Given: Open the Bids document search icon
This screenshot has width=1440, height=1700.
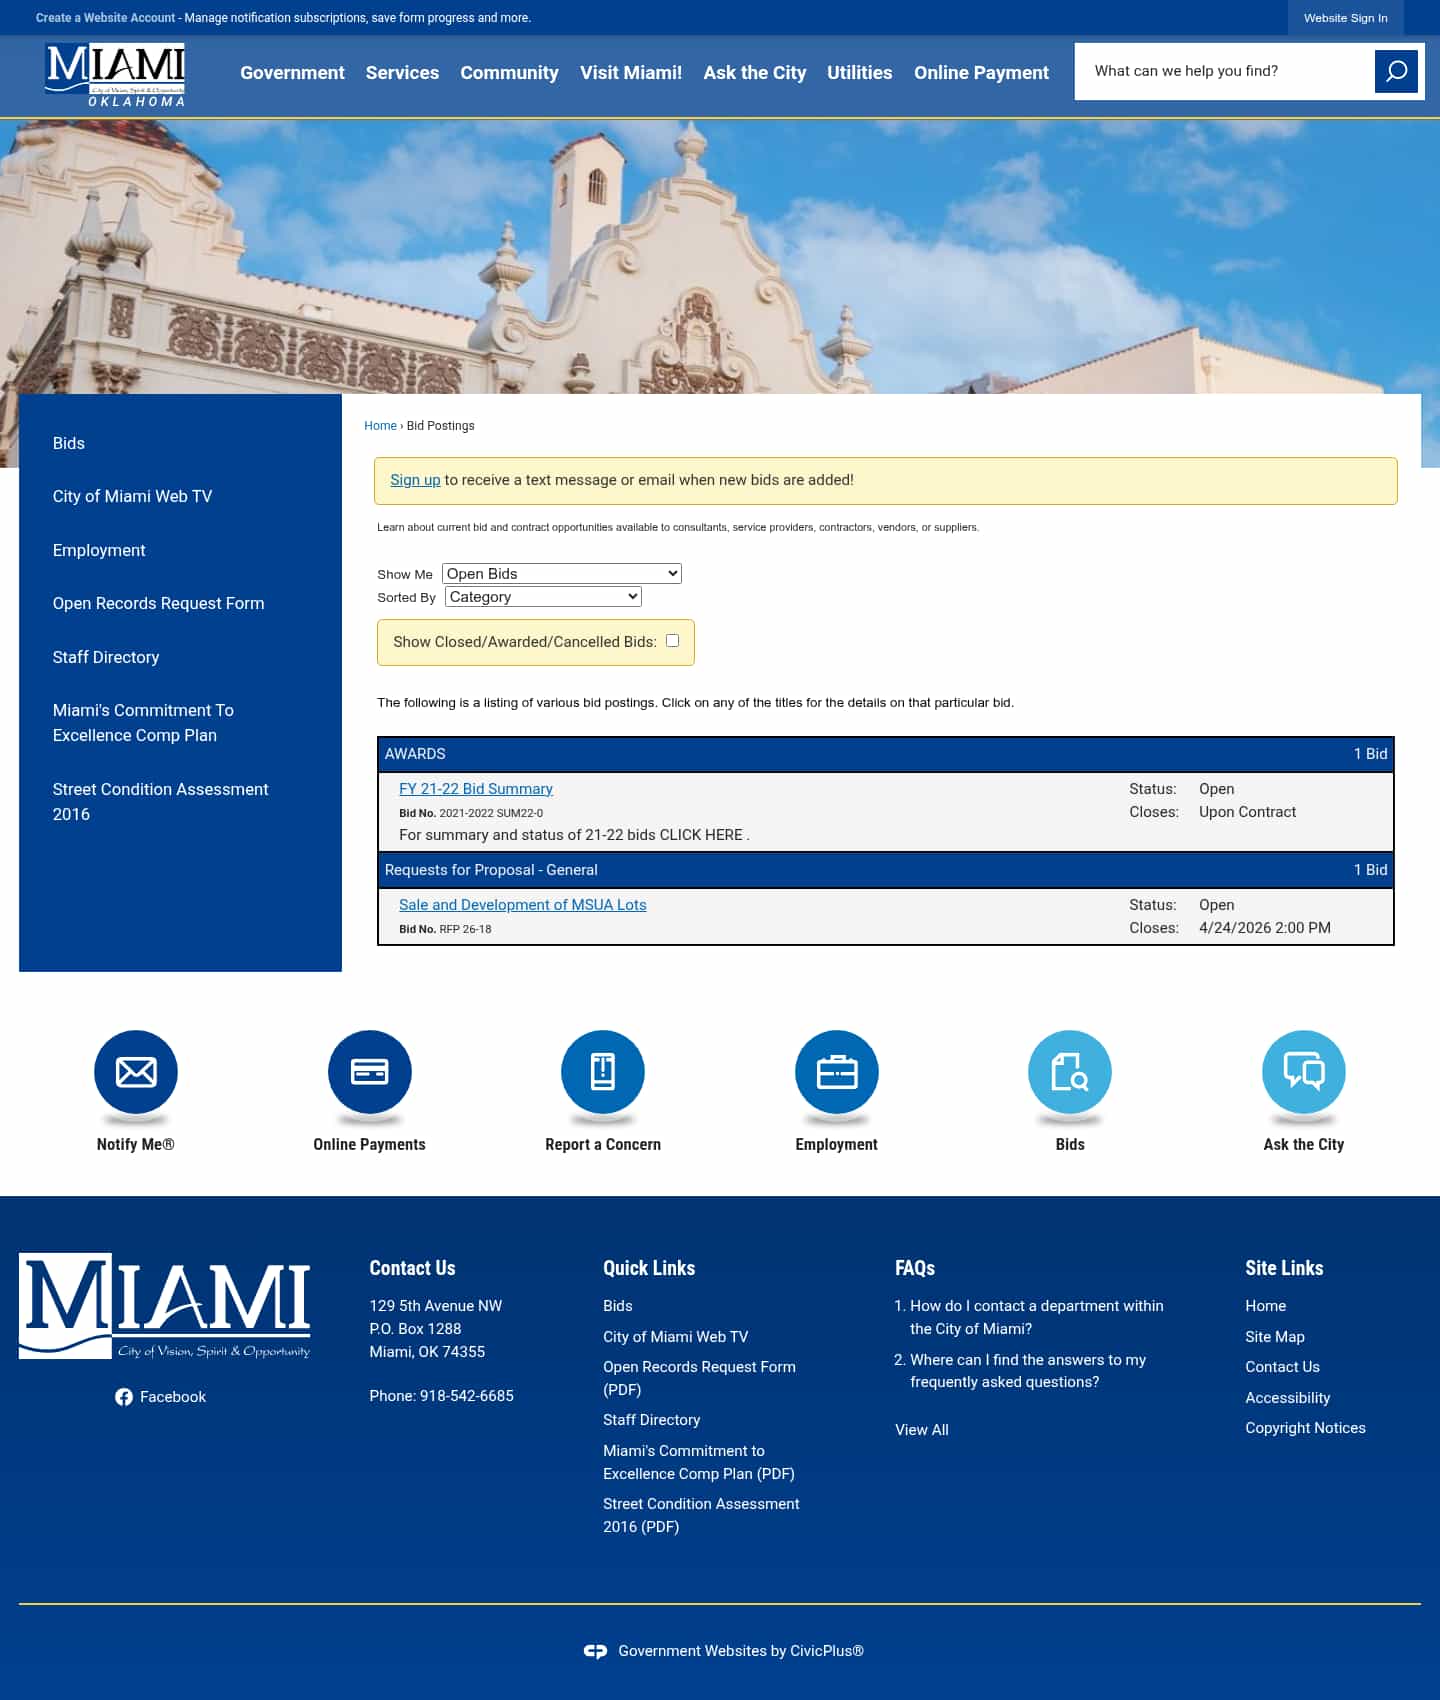Looking at the screenshot, I should [x=1070, y=1072].
